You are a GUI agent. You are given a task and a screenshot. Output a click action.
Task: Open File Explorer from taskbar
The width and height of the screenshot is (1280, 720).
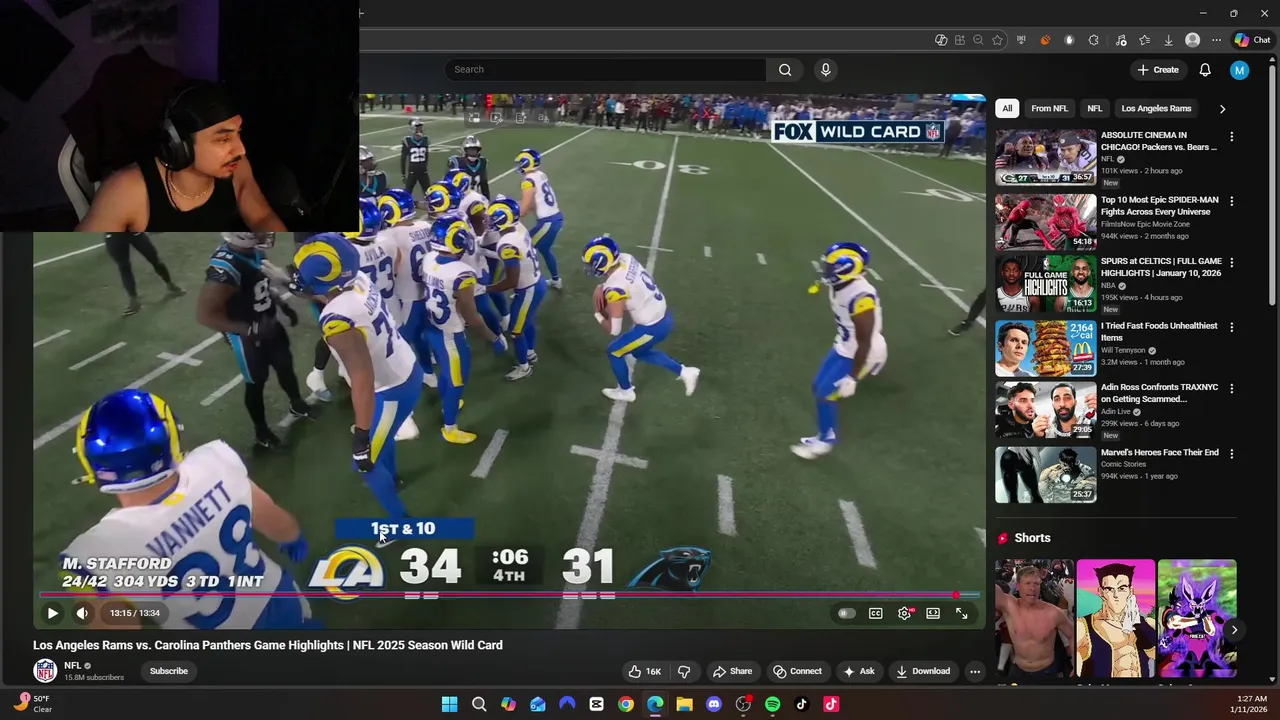(684, 704)
